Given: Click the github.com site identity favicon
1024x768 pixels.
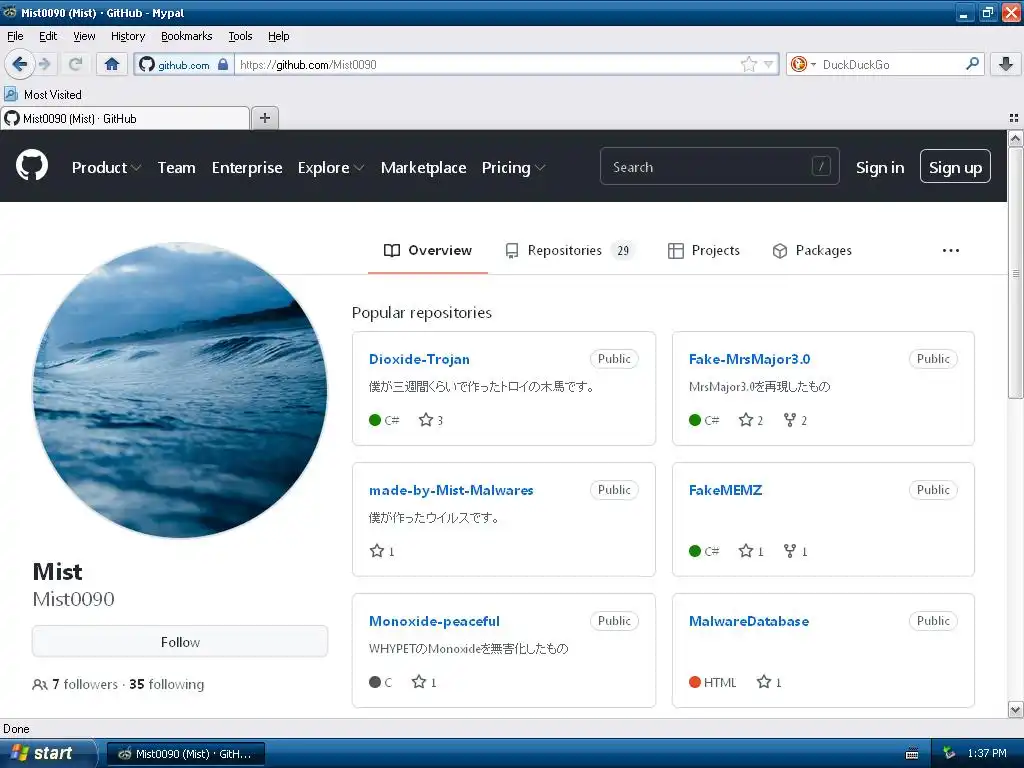Looking at the screenshot, I should 147,64.
